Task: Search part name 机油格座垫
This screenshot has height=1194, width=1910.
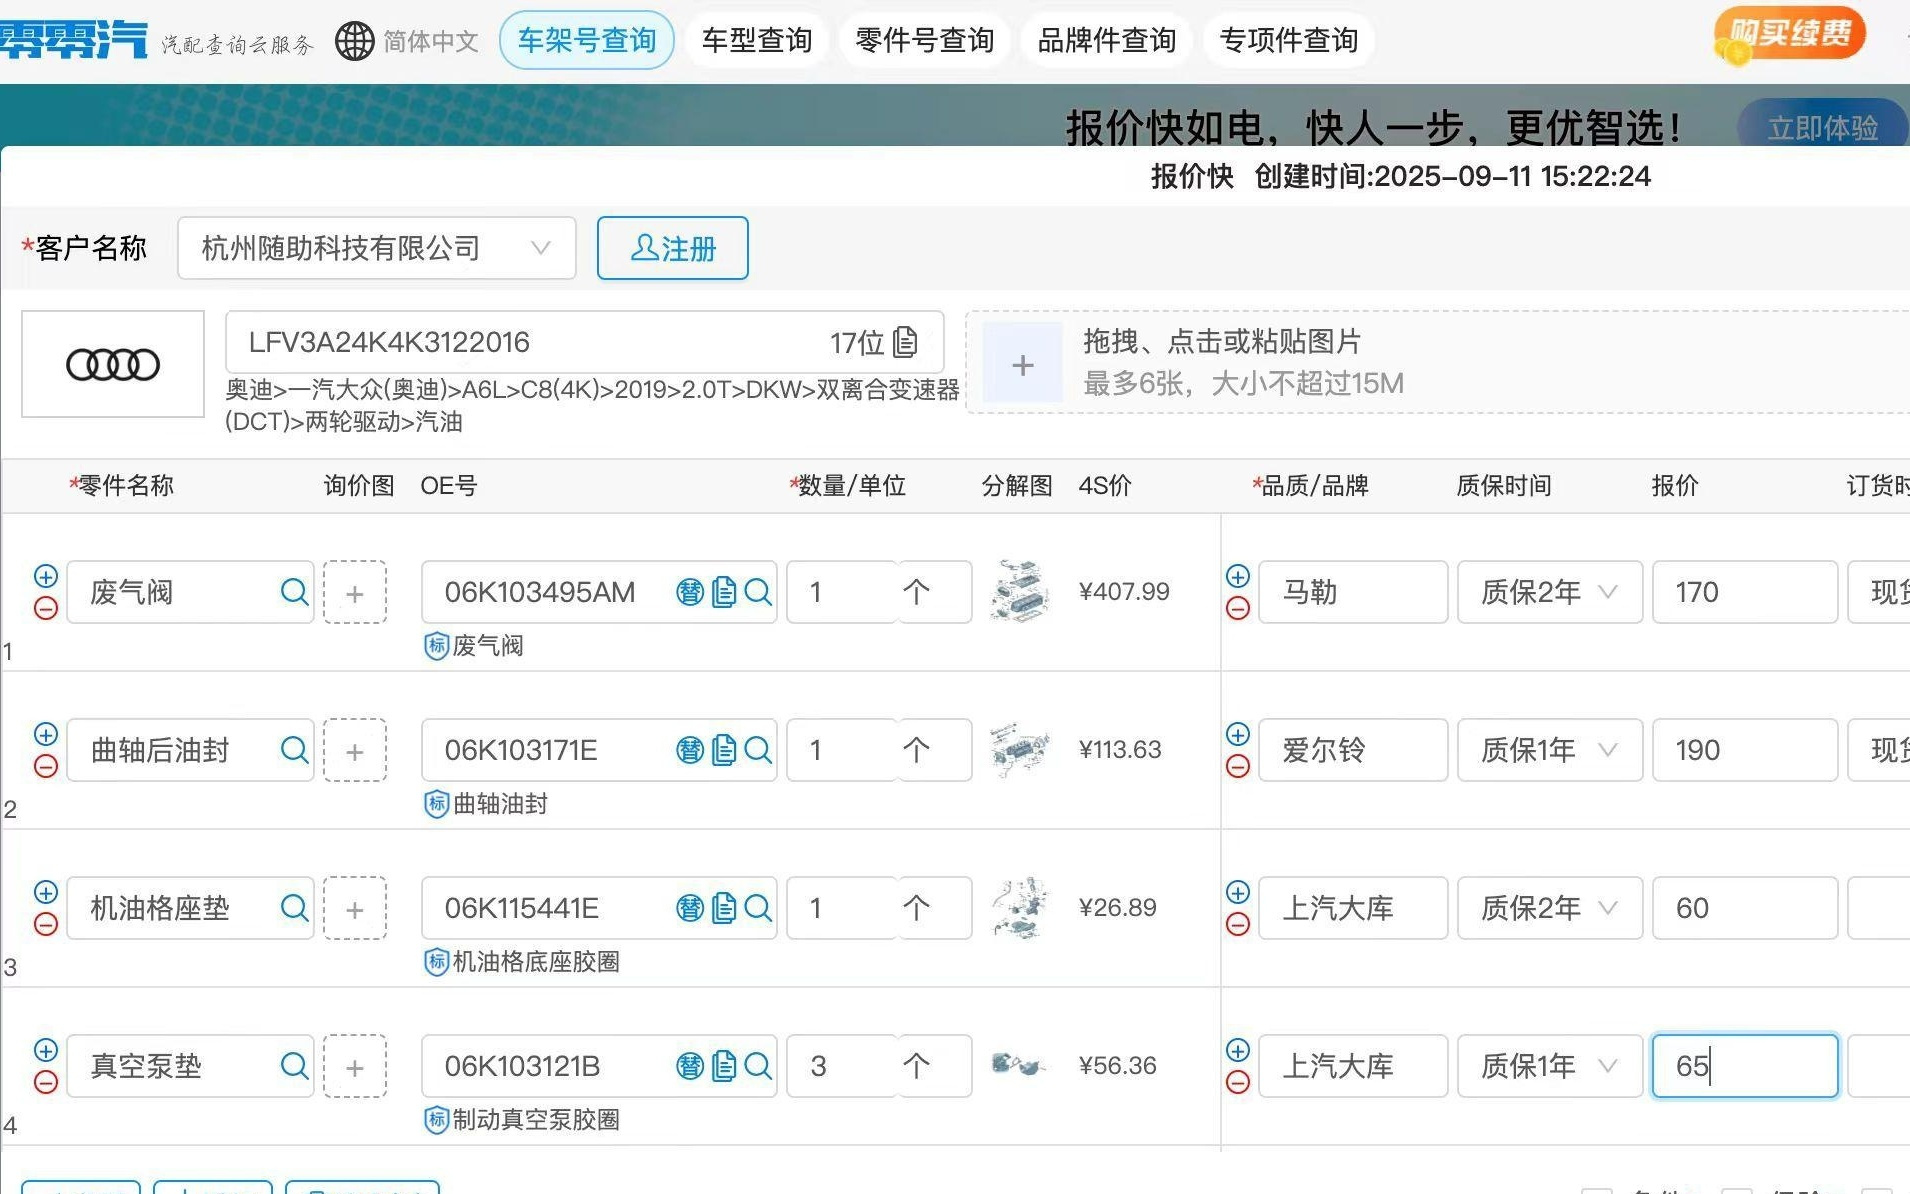Action: click(294, 908)
